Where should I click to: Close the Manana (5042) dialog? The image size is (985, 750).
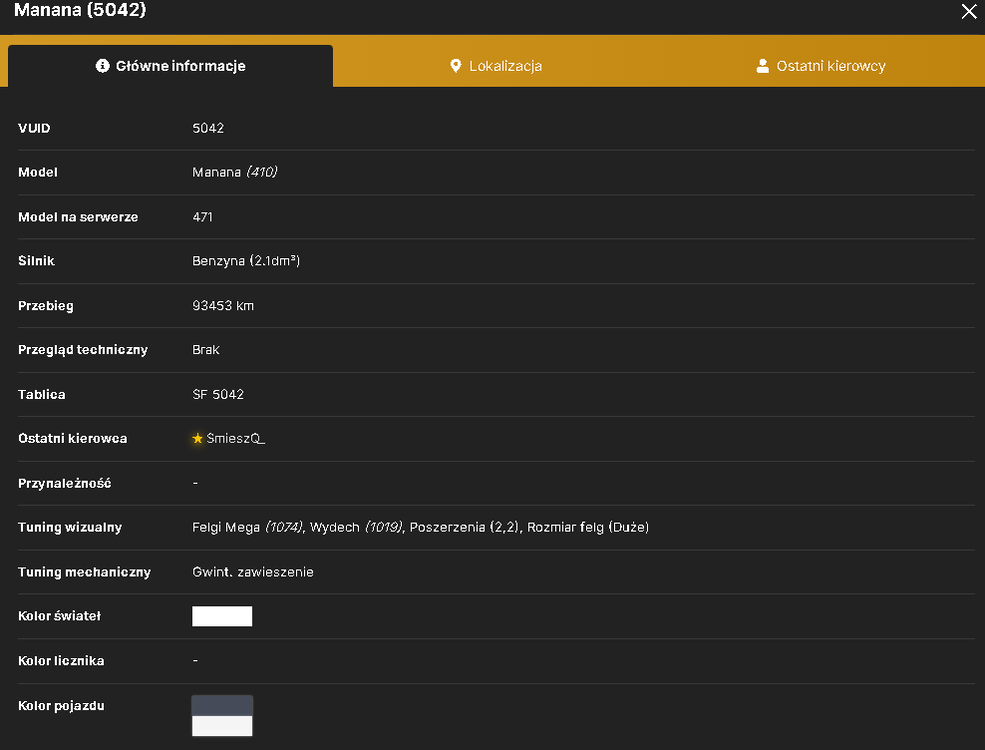[969, 11]
